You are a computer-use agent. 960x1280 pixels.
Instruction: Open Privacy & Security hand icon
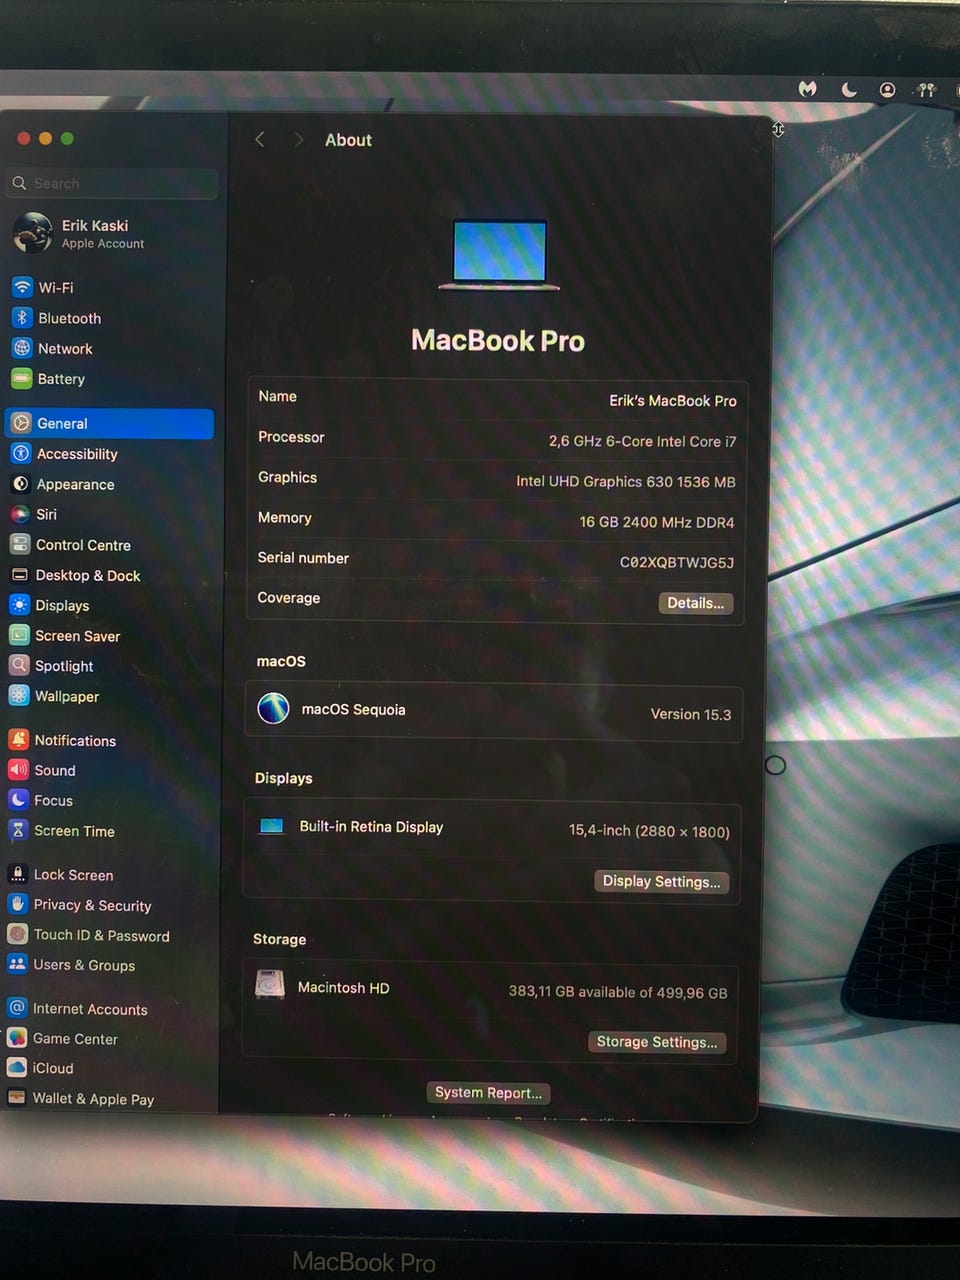coord(17,904)
